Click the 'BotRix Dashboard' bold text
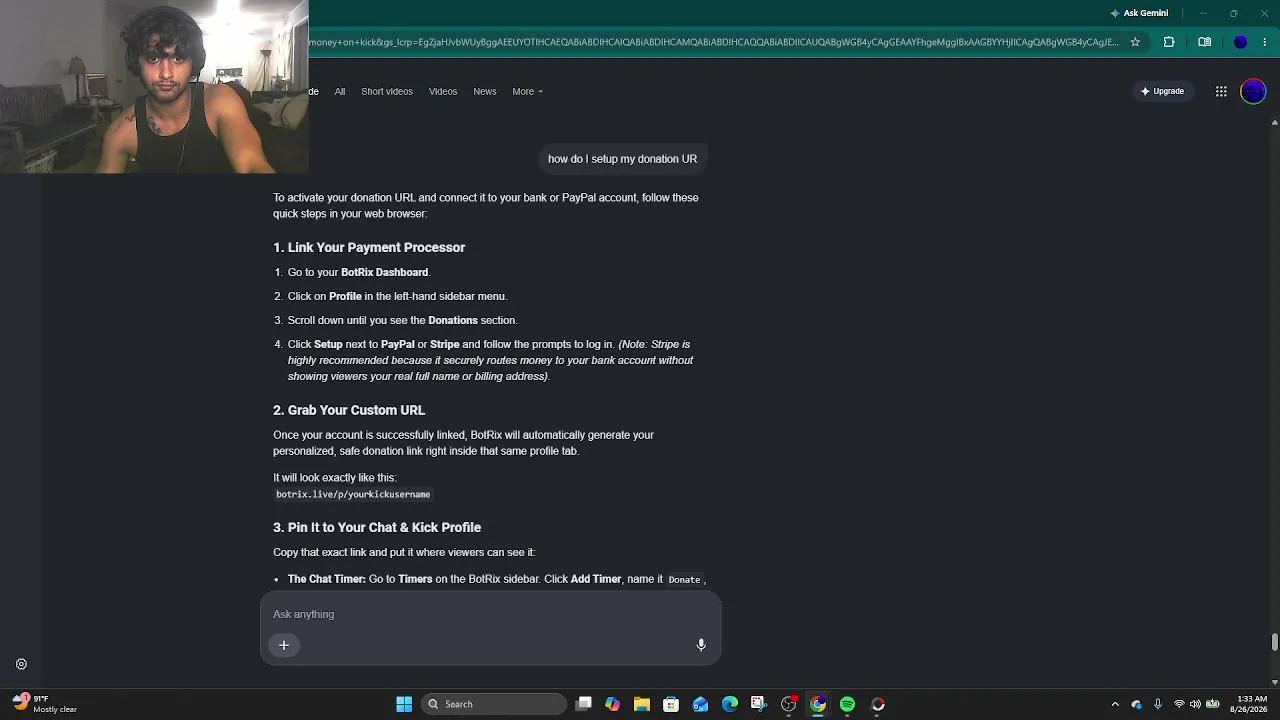Screen dimensions: 1280x720 click(385, 272)
